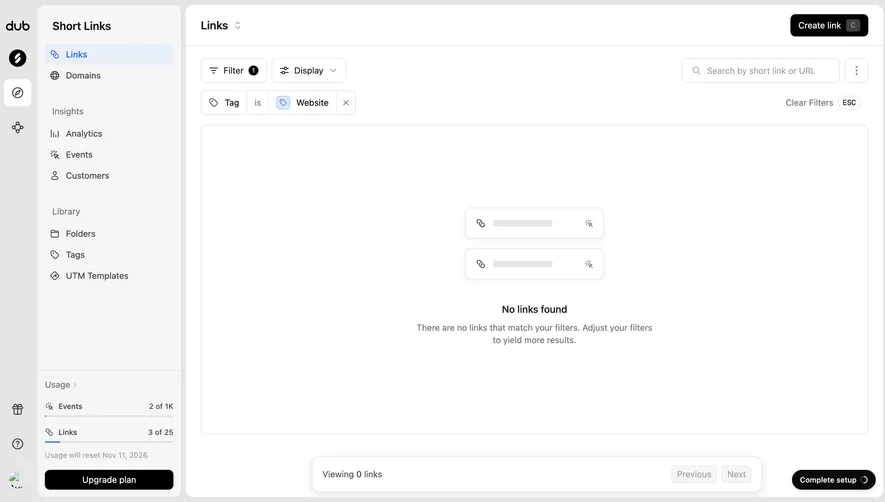Image resolution: width=885 pixels, height=502 pixels.
Task: Click the Events usage row
Action: click(x=109, y=407)
